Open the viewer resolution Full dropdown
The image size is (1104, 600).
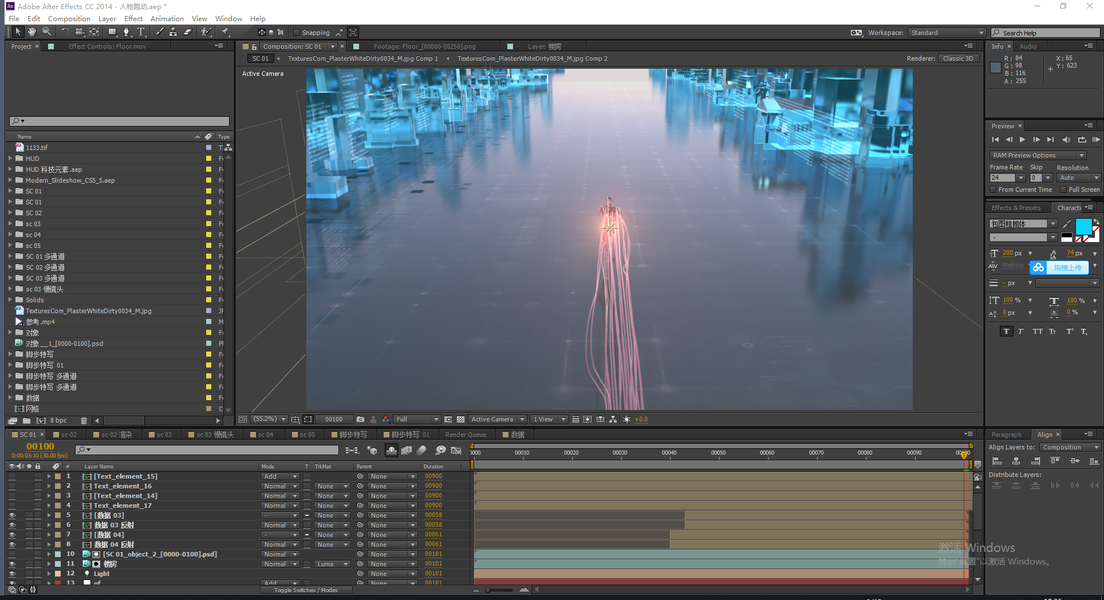pyautogui.click(x=417, y=420)
